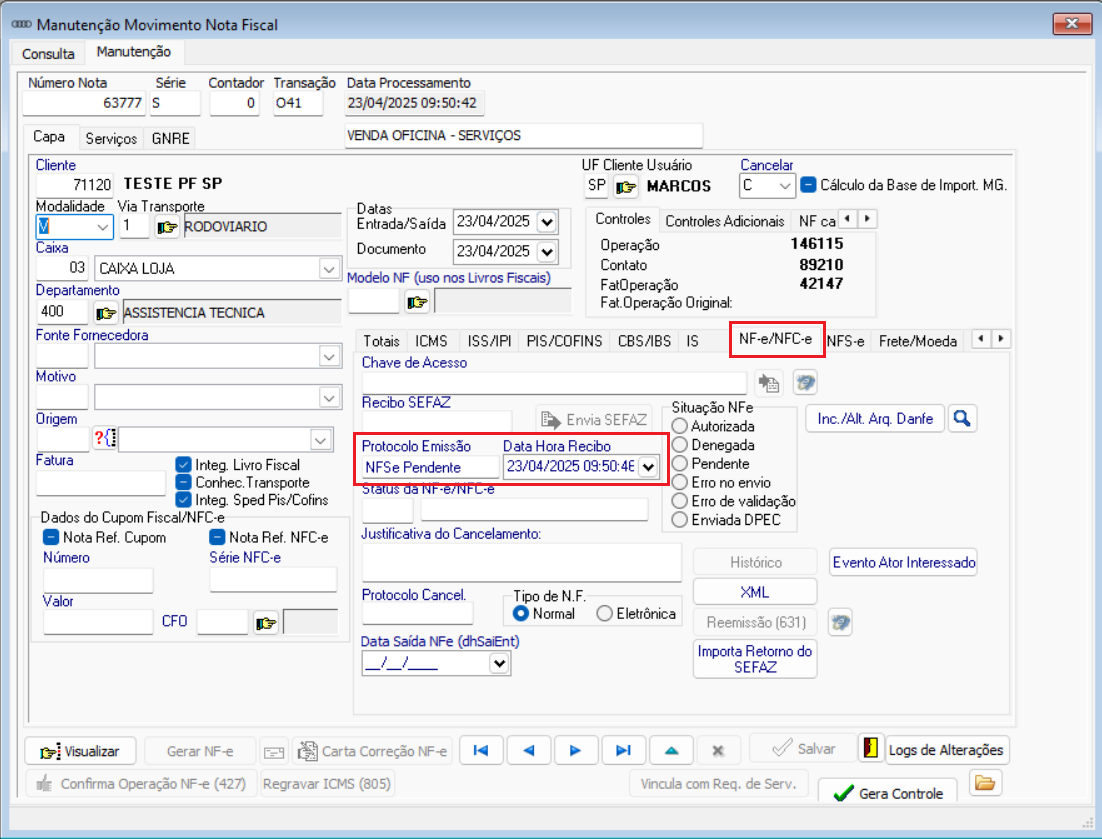Go to the first record navigation arrow
The image size is (1102, 839).
(481, 750)
